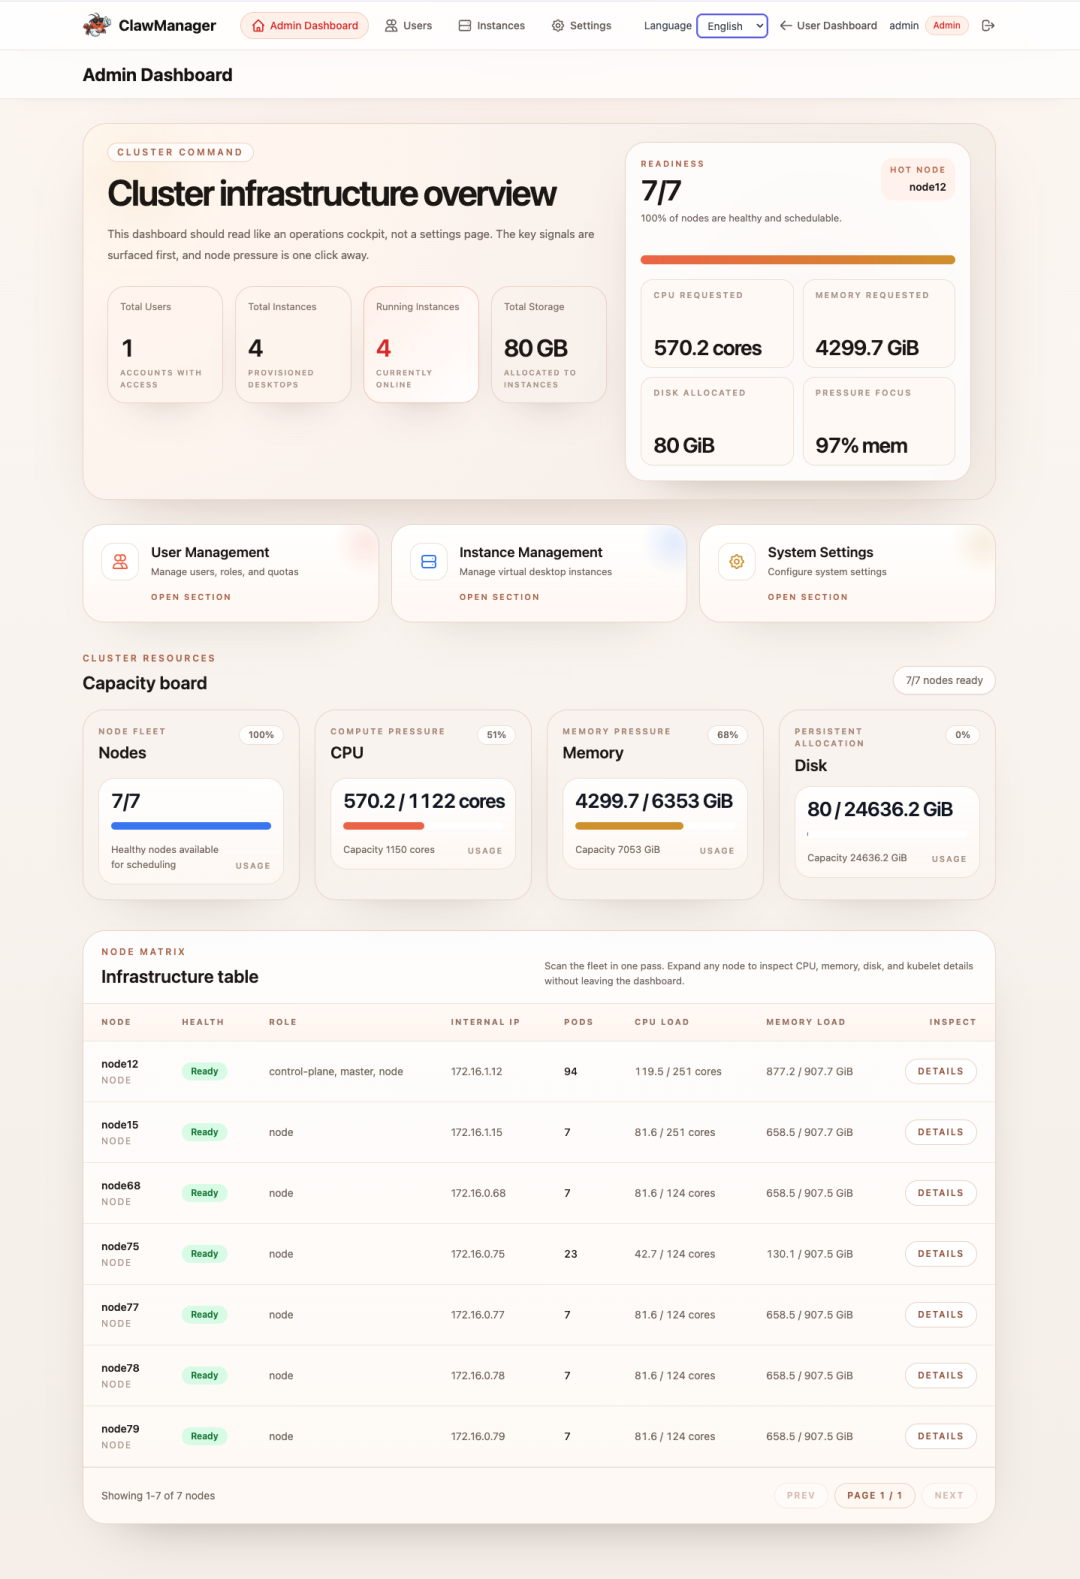Go to the Instances nav item
The image size is (1080, 1579).
491,26
